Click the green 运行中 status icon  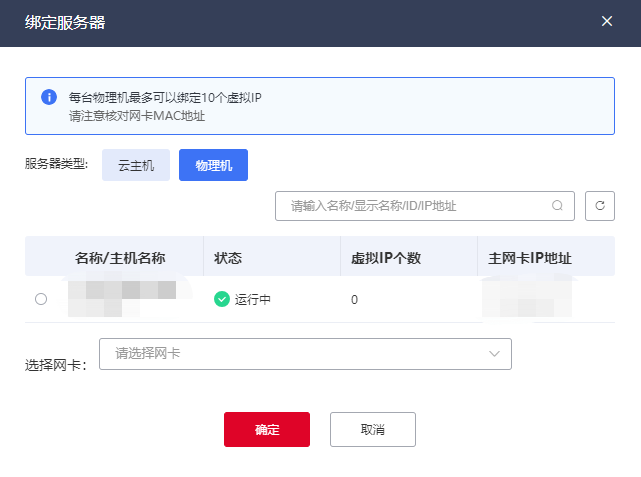click(x=222, y=299)
